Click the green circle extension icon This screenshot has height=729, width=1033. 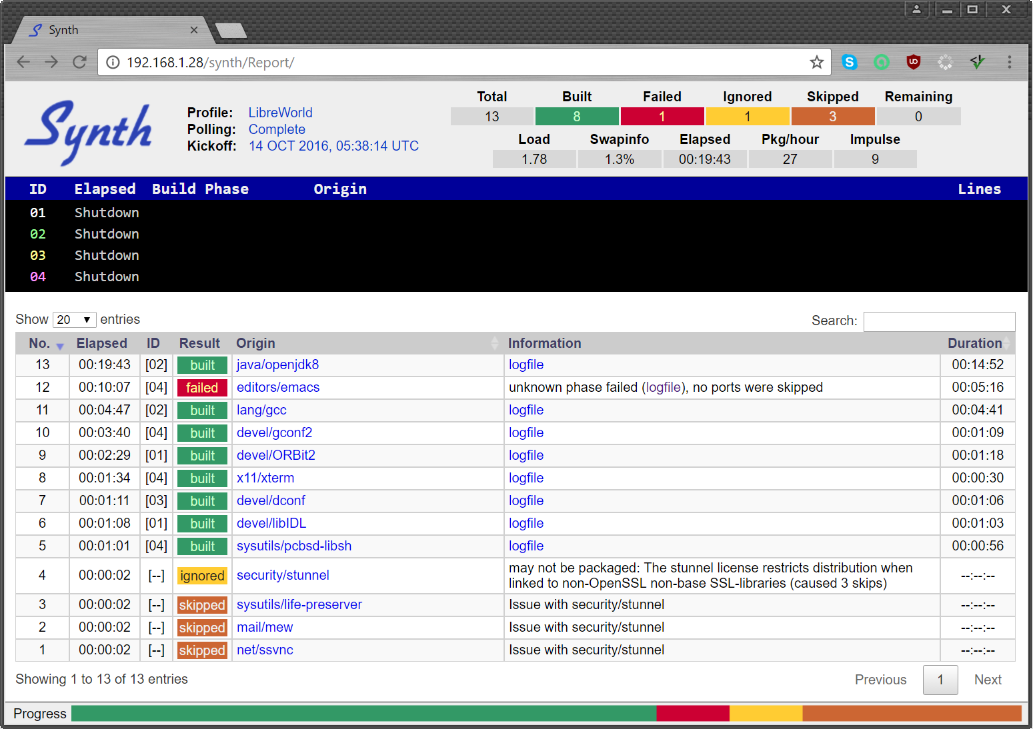[x=881, y=62]
